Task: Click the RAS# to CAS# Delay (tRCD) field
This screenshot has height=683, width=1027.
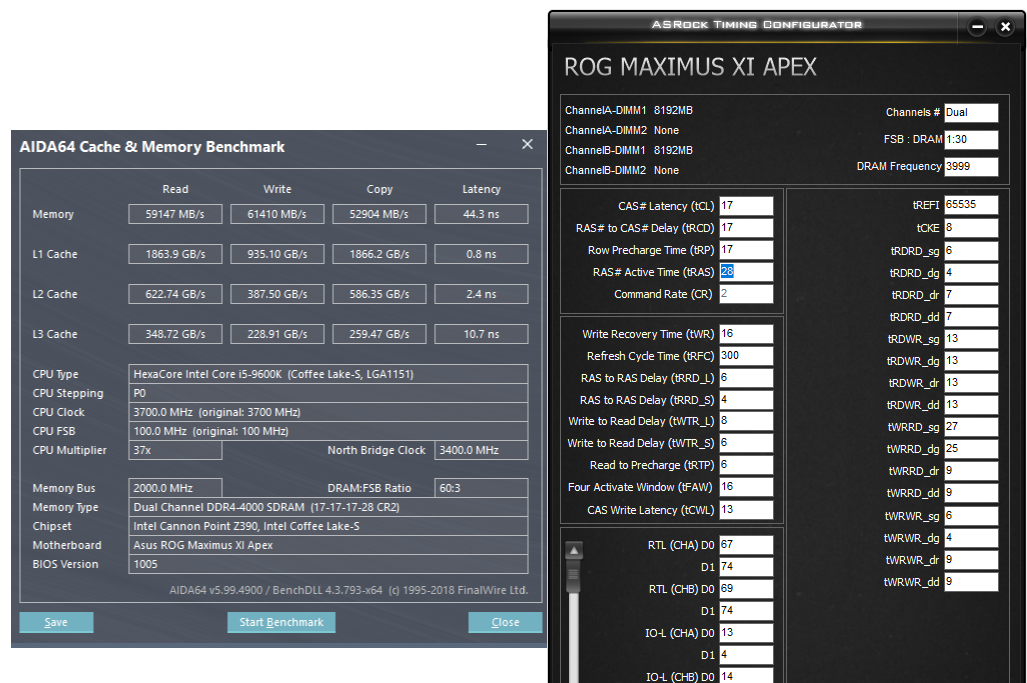Action: click(746, 228)
